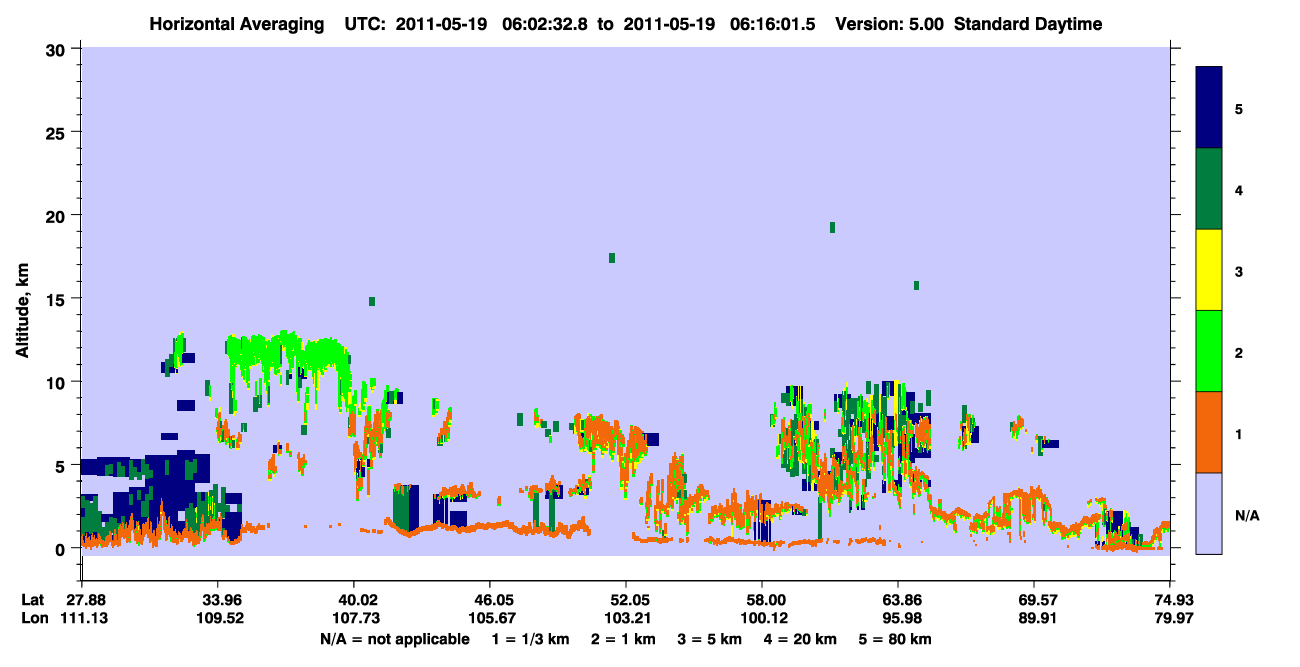Click the longitude value 107.73
Screen dimensions: 1300x667
(354, 619)
